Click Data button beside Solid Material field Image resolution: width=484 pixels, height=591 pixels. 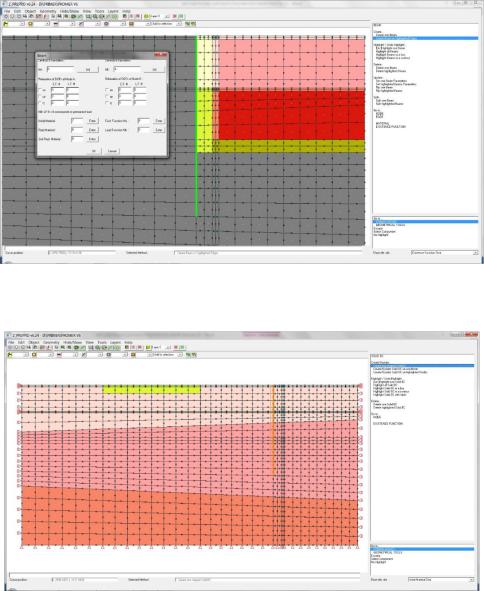pyautogui.click(x=92, y=121)
